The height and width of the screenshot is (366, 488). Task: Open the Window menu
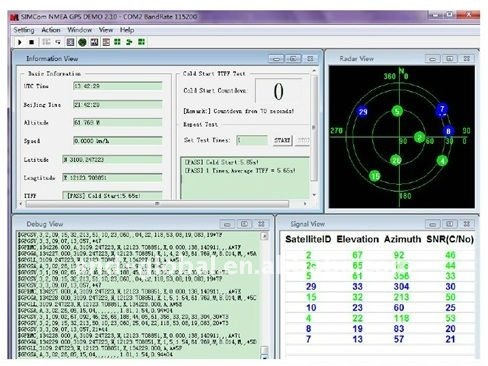tap(79, 30)
